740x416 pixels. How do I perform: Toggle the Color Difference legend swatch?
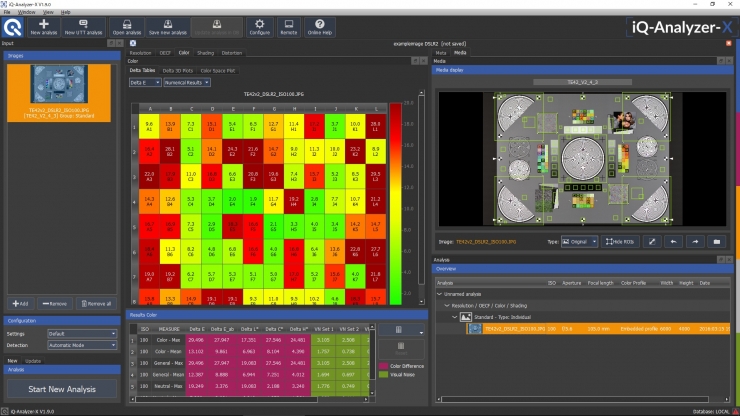pos(383,366)
